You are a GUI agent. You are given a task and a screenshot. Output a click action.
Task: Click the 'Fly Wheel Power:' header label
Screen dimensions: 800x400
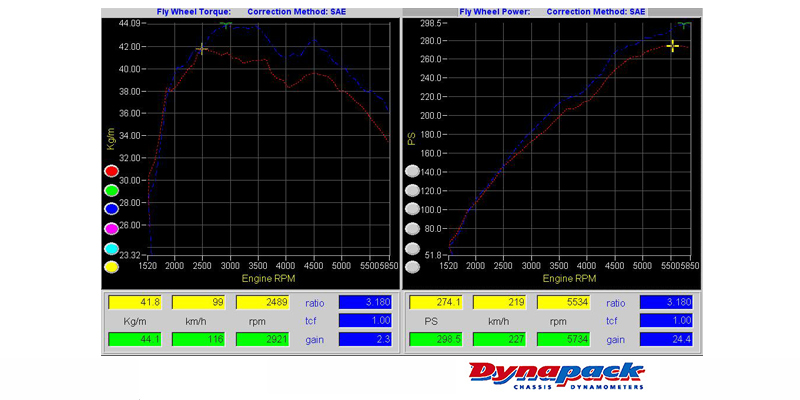point(495,12)
